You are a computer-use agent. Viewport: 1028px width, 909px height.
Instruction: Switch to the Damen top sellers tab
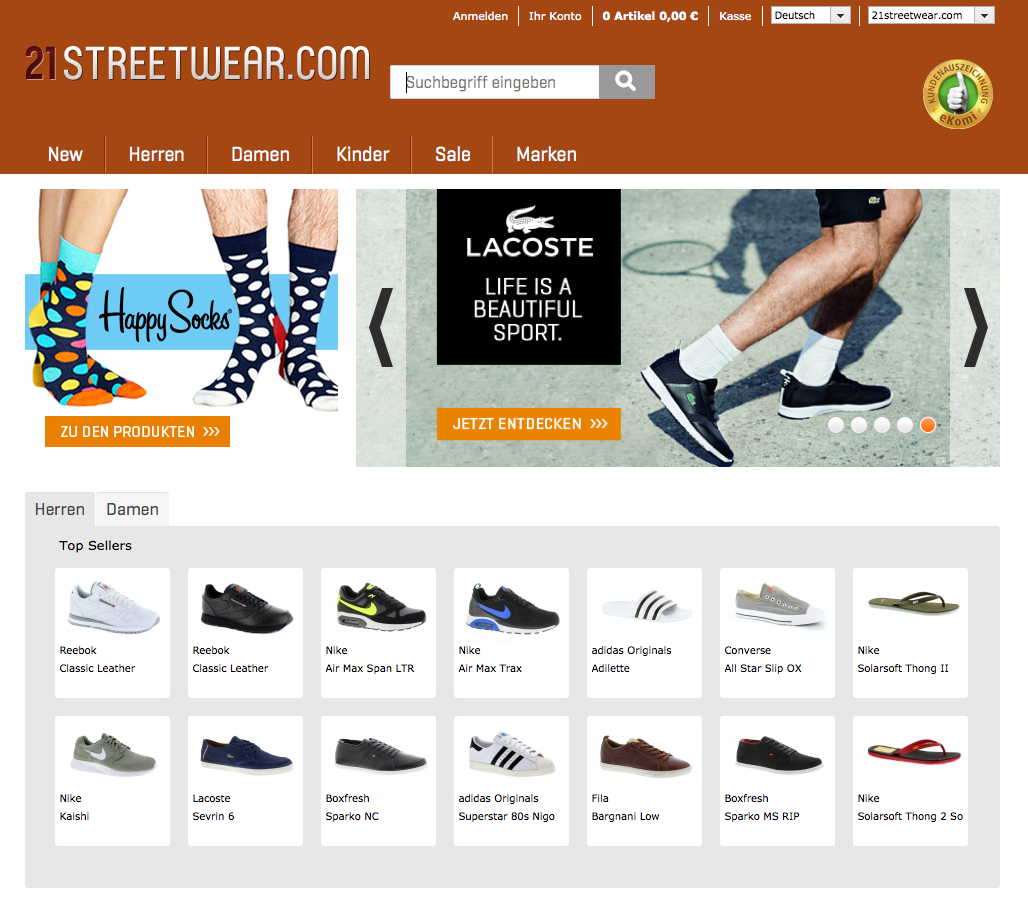(x=132, y=510)
